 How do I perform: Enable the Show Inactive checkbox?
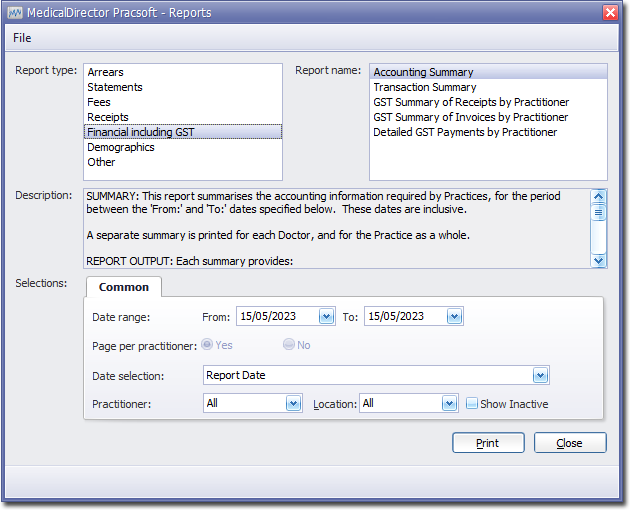coord(472,404)
